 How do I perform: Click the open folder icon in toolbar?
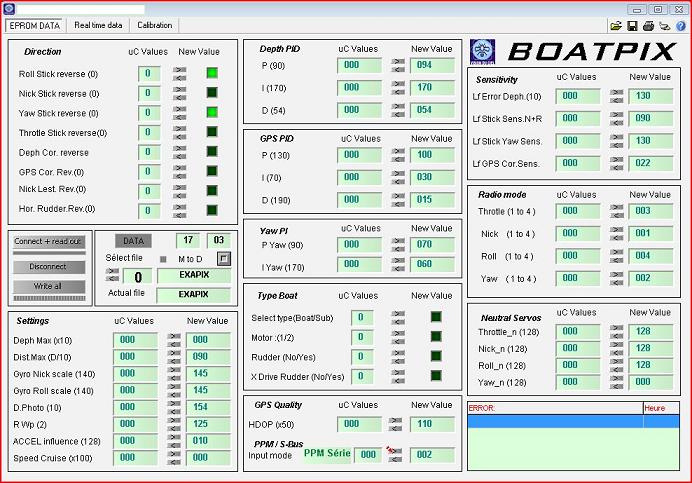(616, 25)
